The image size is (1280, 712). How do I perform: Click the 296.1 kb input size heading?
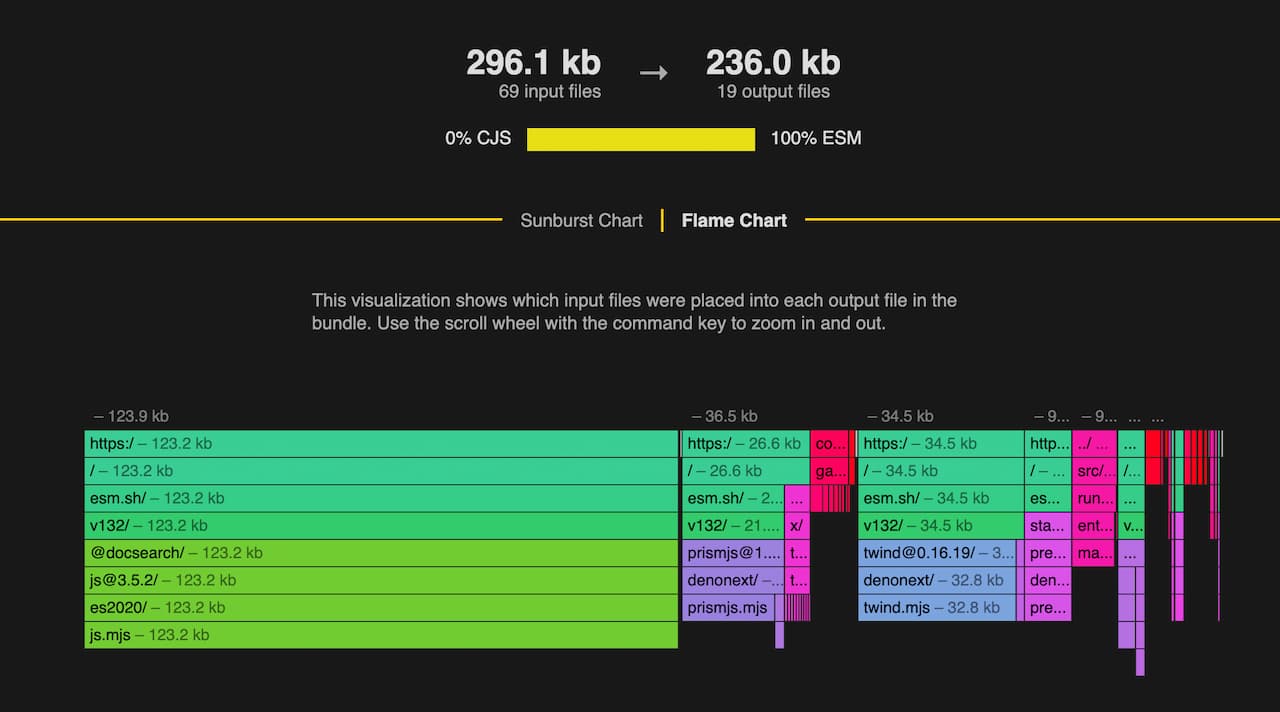point(533,62)
